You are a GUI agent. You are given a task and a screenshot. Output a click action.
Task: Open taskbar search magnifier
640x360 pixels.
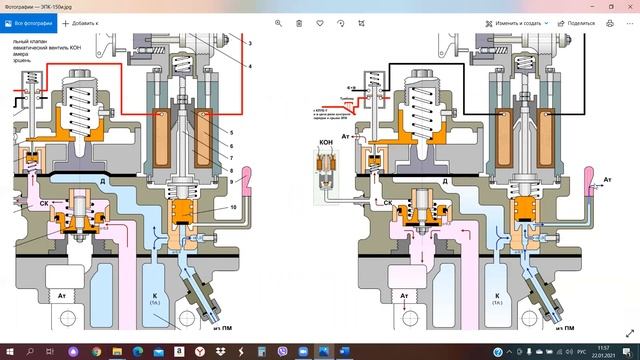pos(30,351)
